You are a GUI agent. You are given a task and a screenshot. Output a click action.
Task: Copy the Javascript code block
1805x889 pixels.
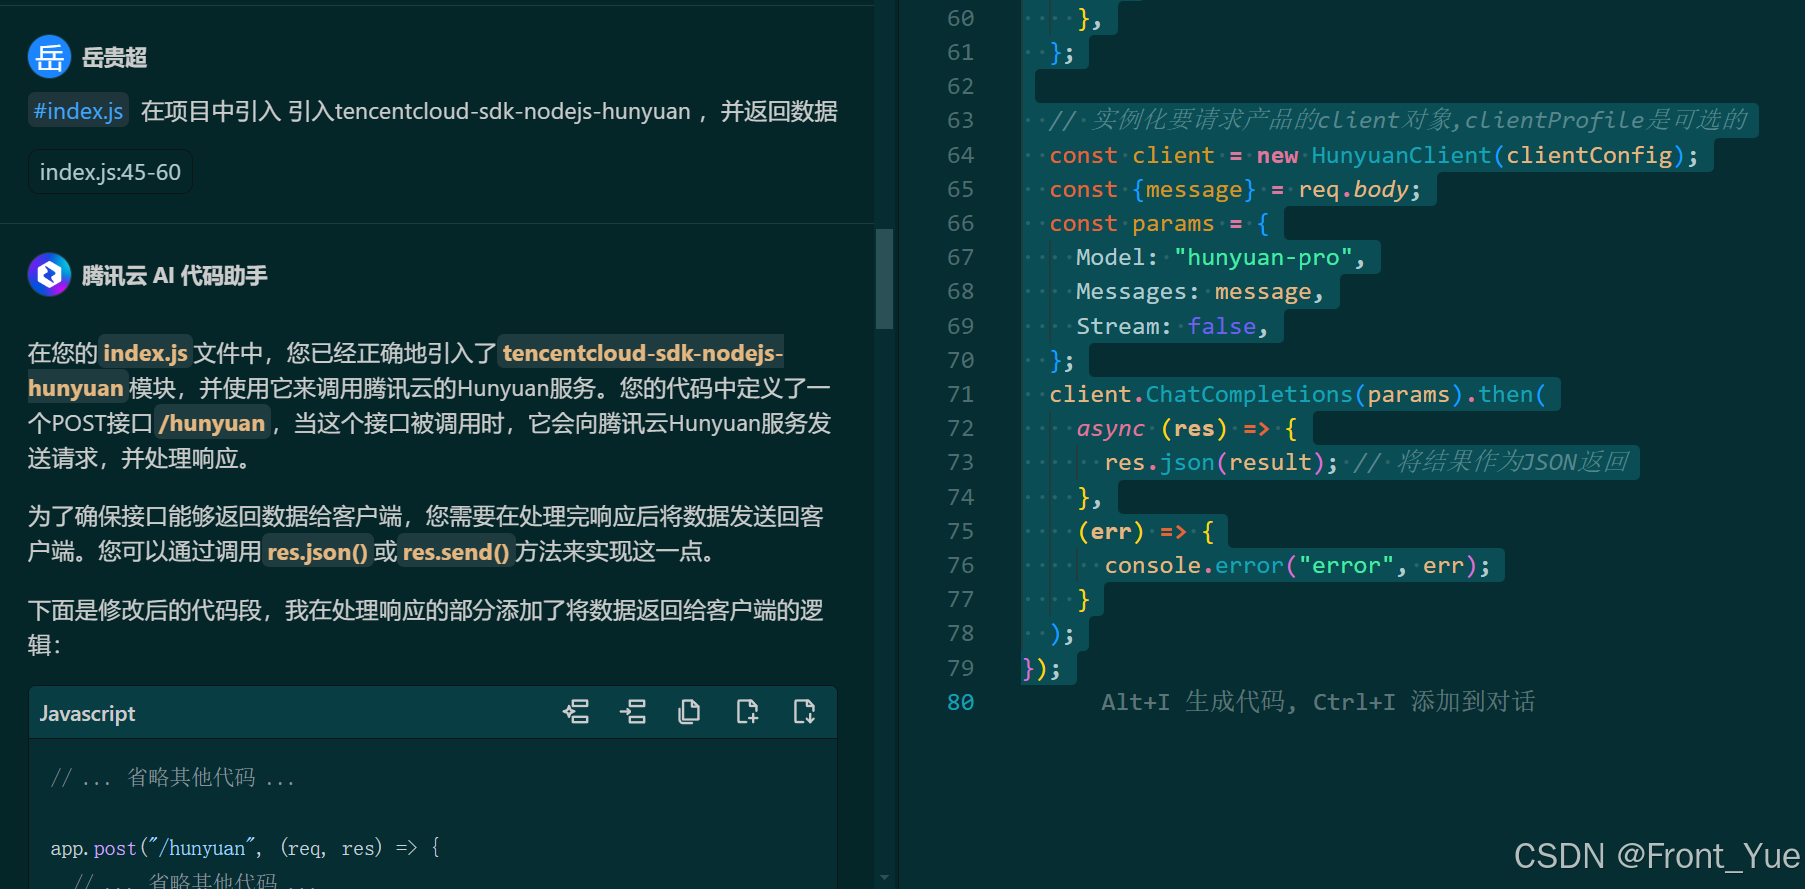pos(689,712)
